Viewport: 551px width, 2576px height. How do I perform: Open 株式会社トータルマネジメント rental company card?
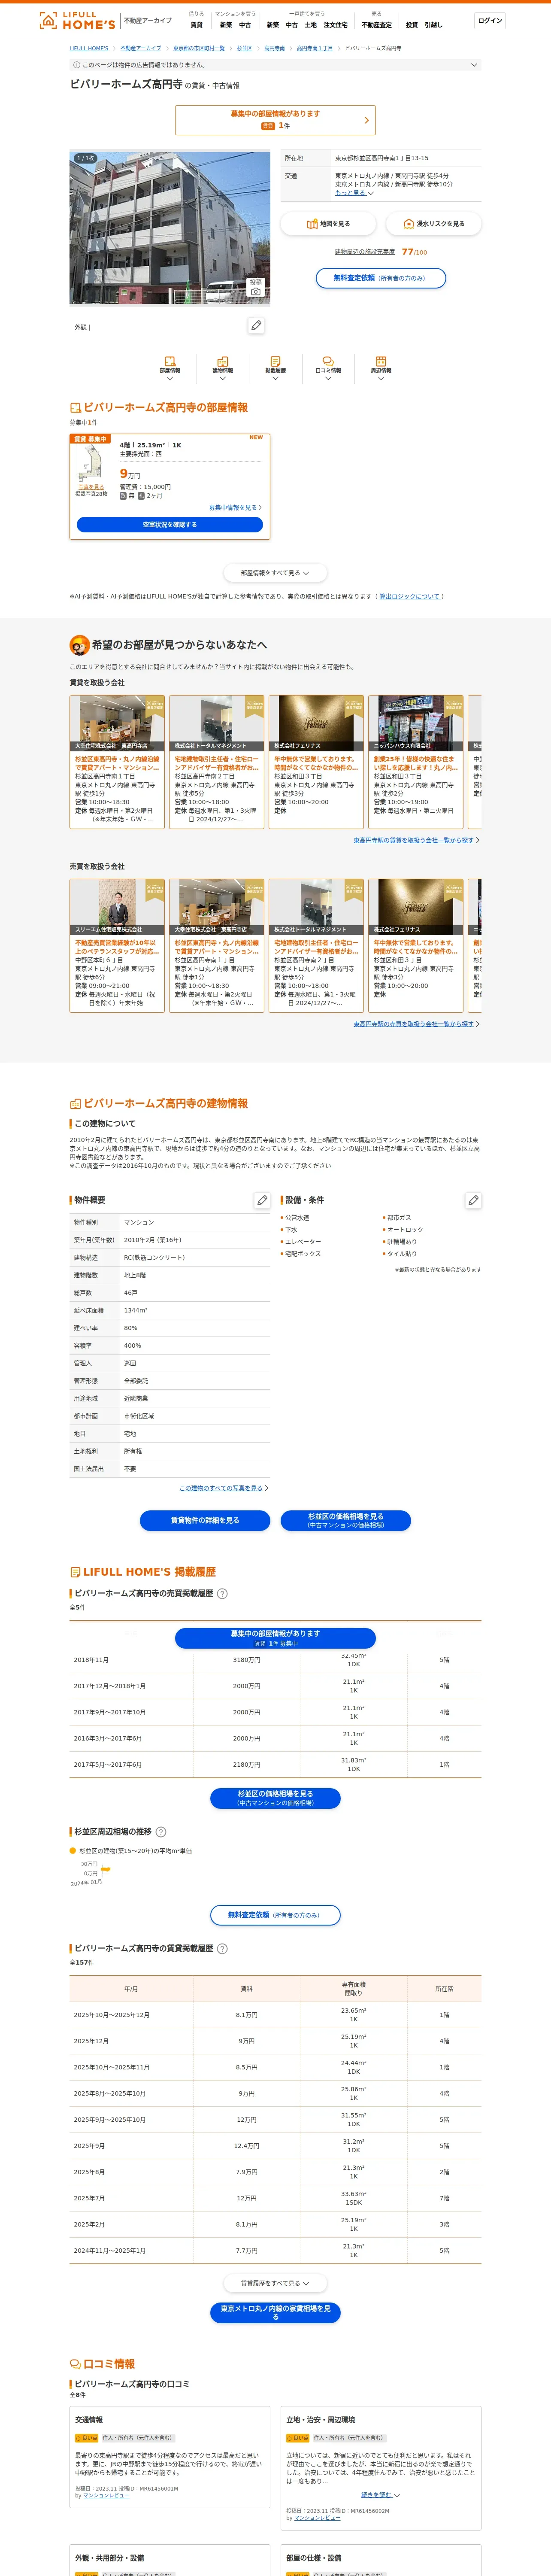(217, 762)
